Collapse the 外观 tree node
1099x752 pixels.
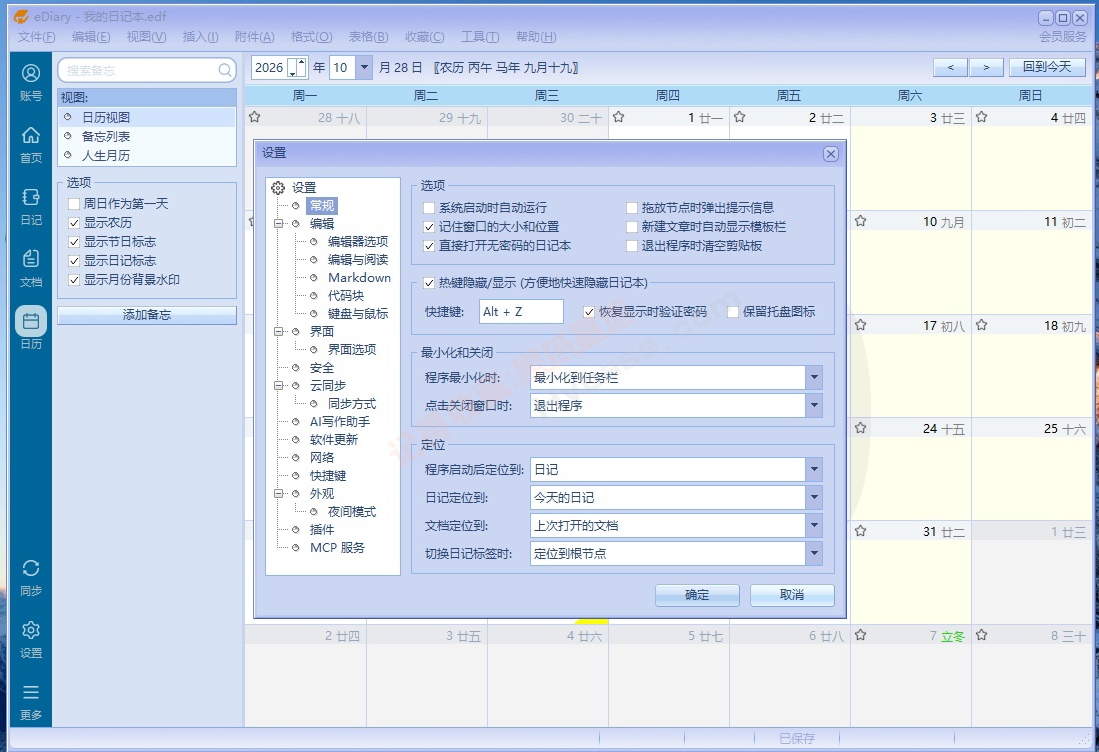point(278,493)
